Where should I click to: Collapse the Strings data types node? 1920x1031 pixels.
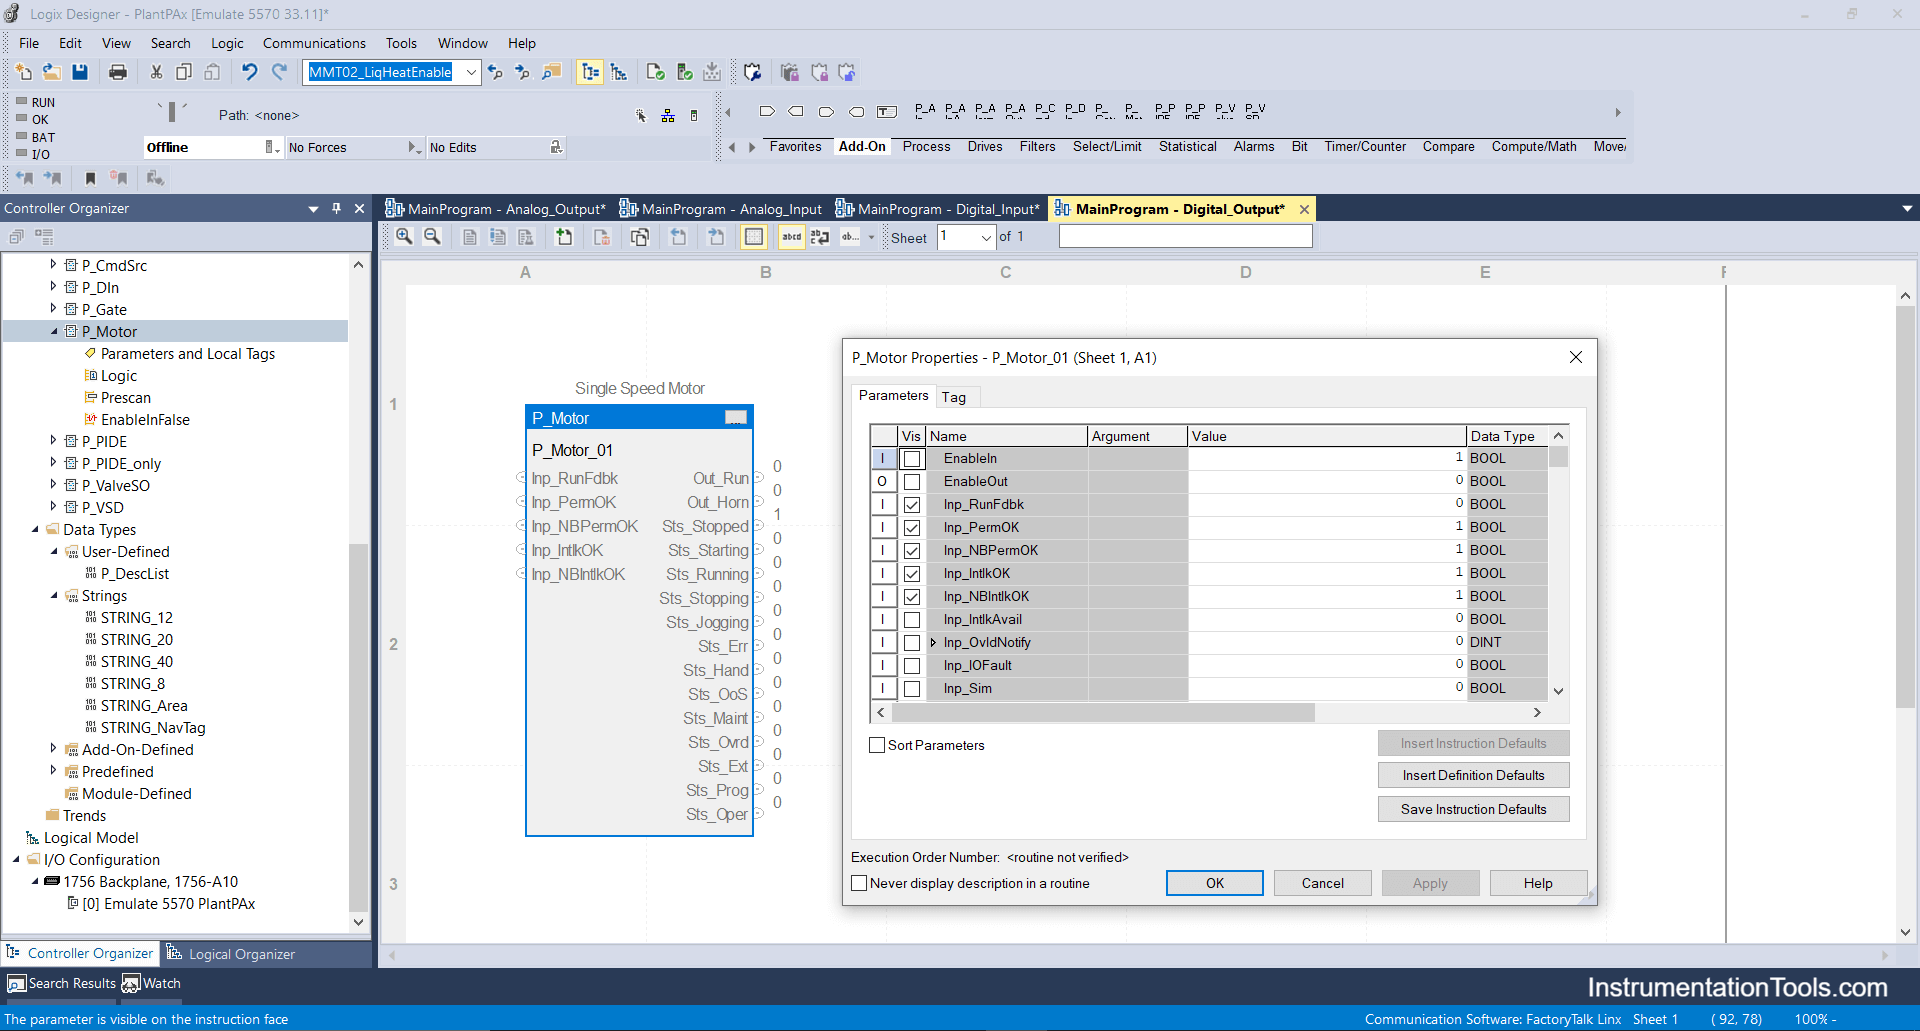[53, 595]
